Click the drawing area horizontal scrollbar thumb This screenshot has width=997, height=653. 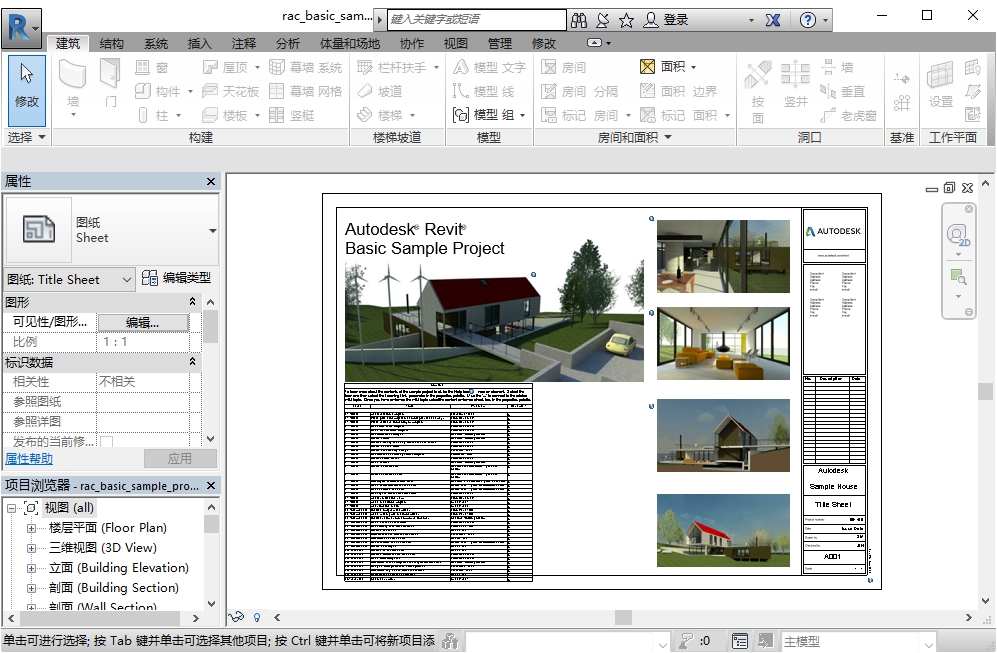coord(623,617)
